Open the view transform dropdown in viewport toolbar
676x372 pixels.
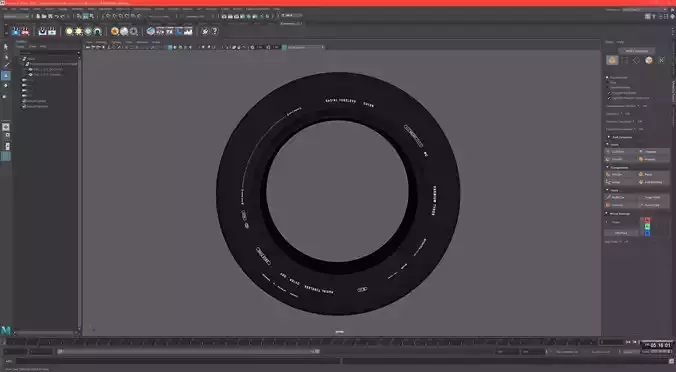(x=305, y=47)
